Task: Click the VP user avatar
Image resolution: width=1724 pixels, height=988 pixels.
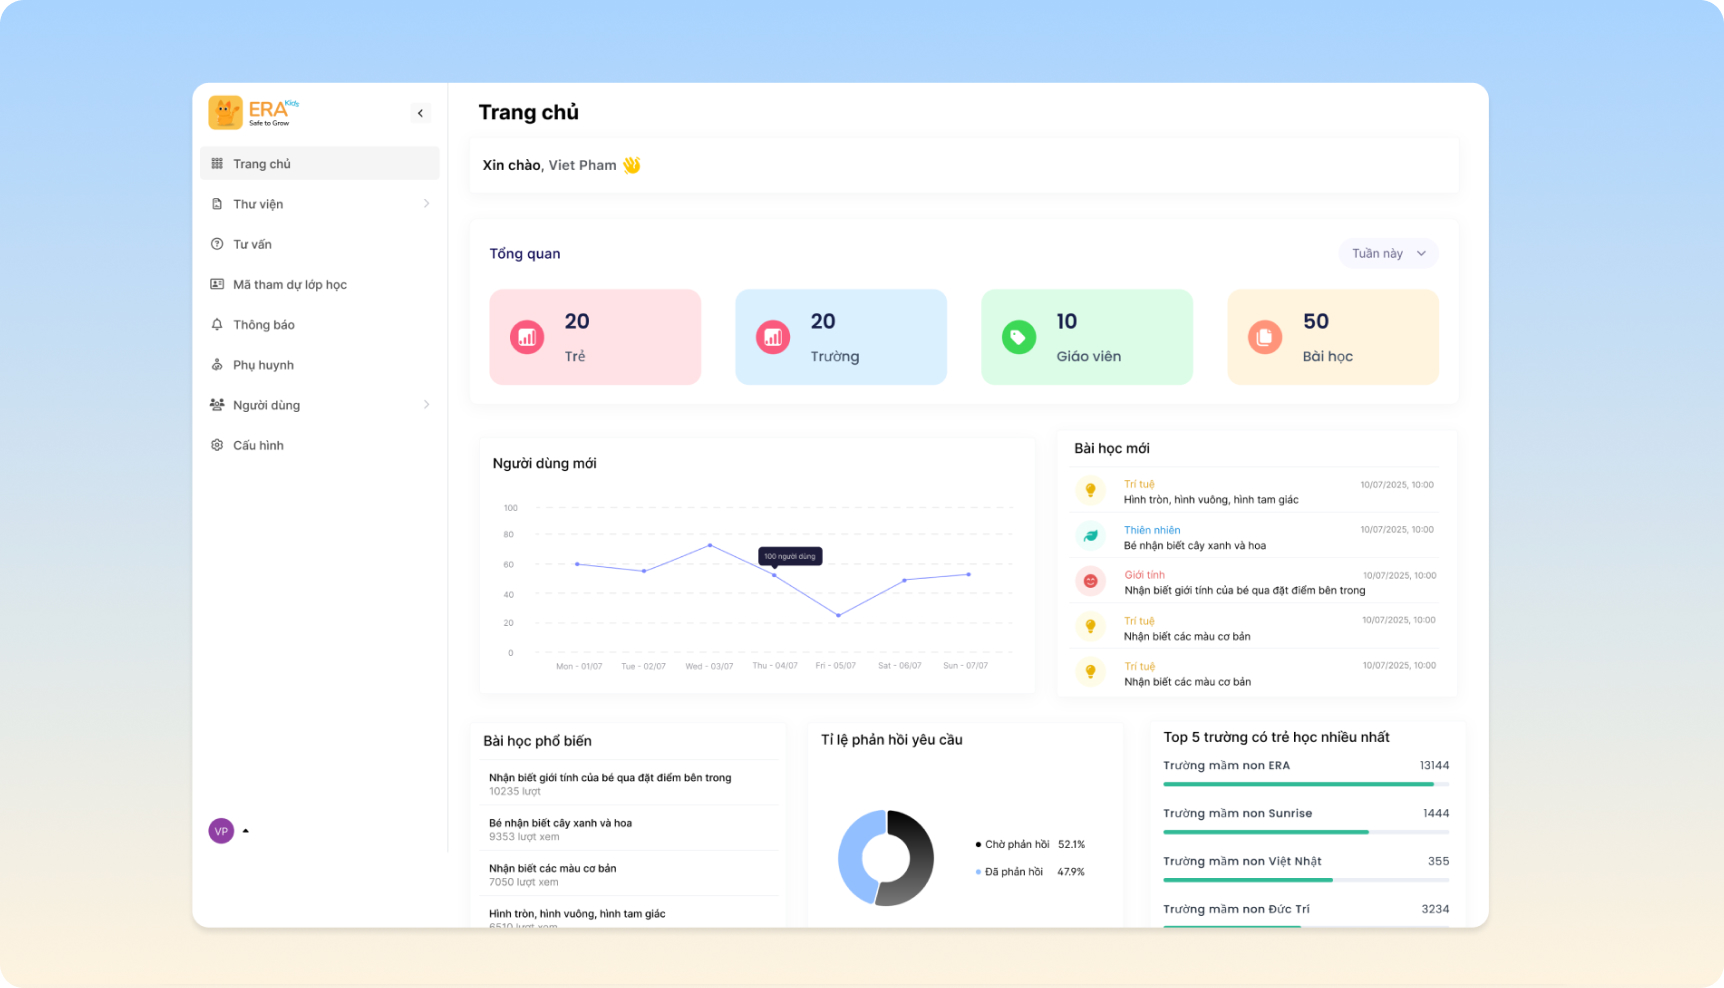Action: [x=221, y=831]
